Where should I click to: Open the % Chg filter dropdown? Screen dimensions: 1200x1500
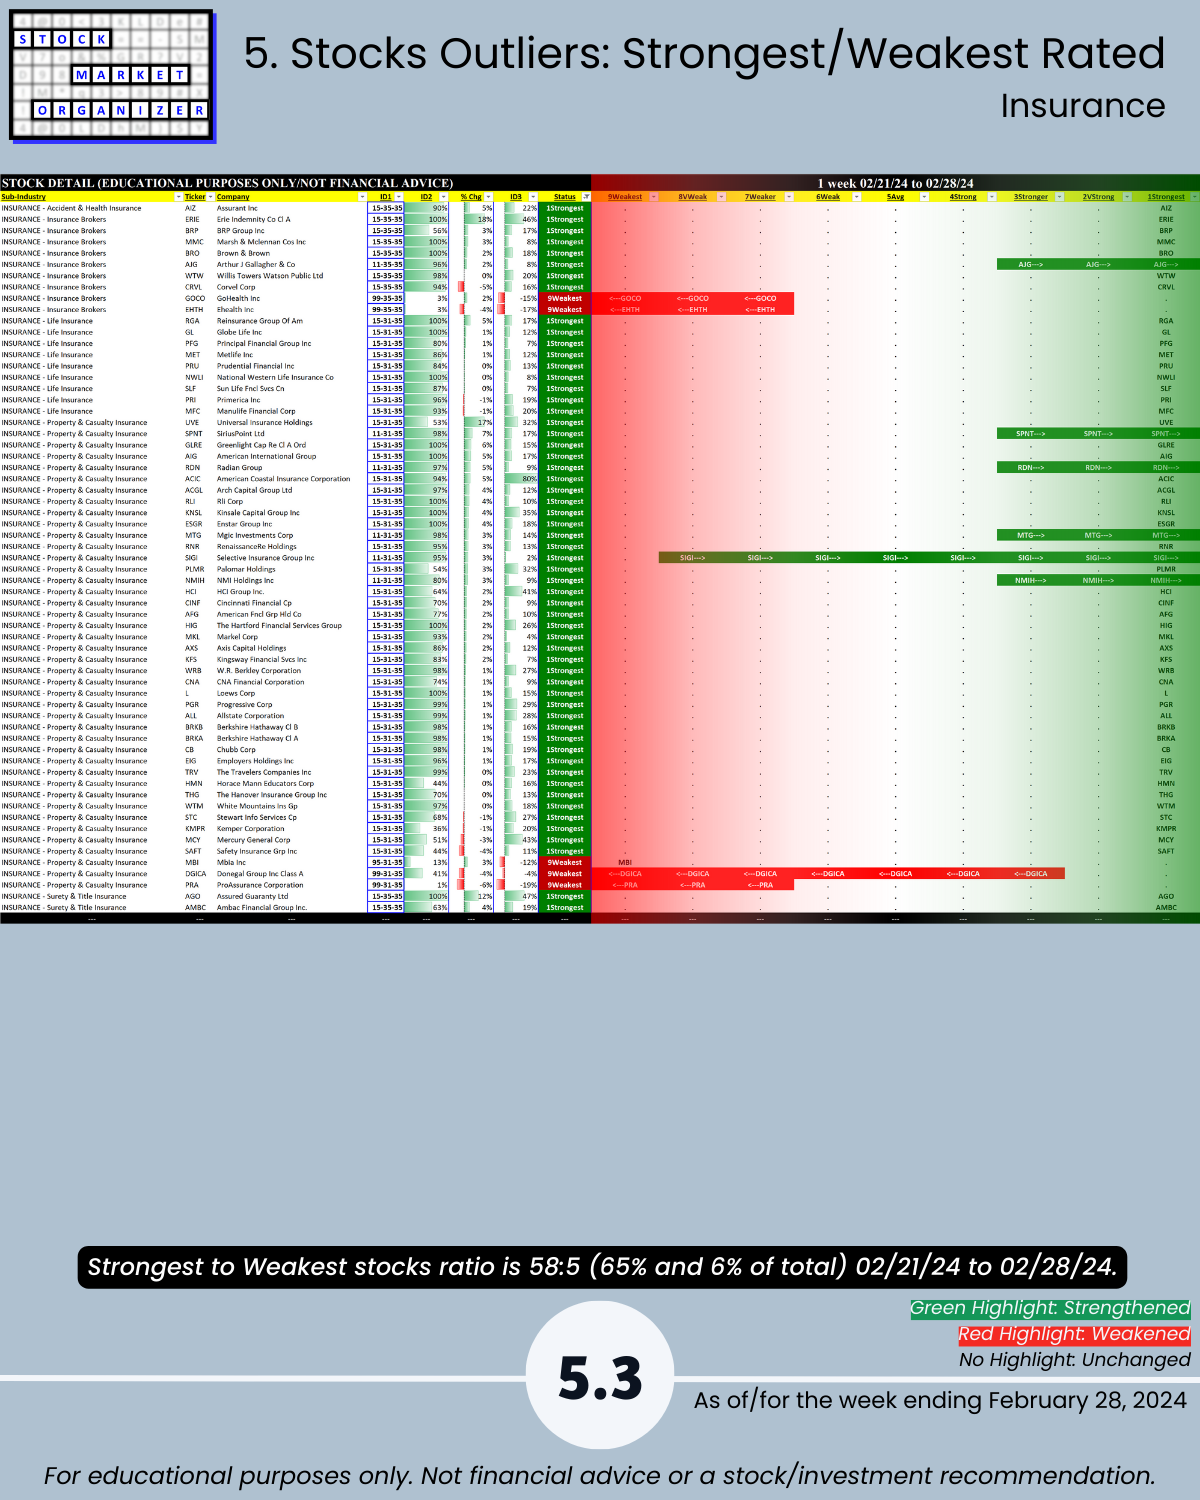pyautogui.click(x=488, y=197)
